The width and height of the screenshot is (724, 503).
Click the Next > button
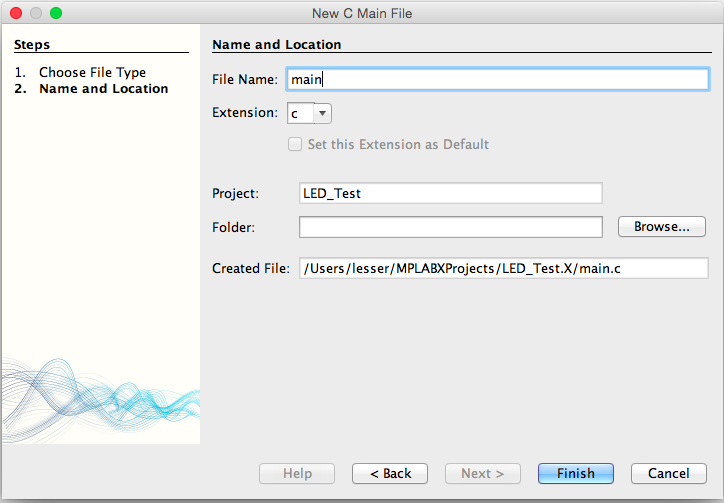click(482, 473)
